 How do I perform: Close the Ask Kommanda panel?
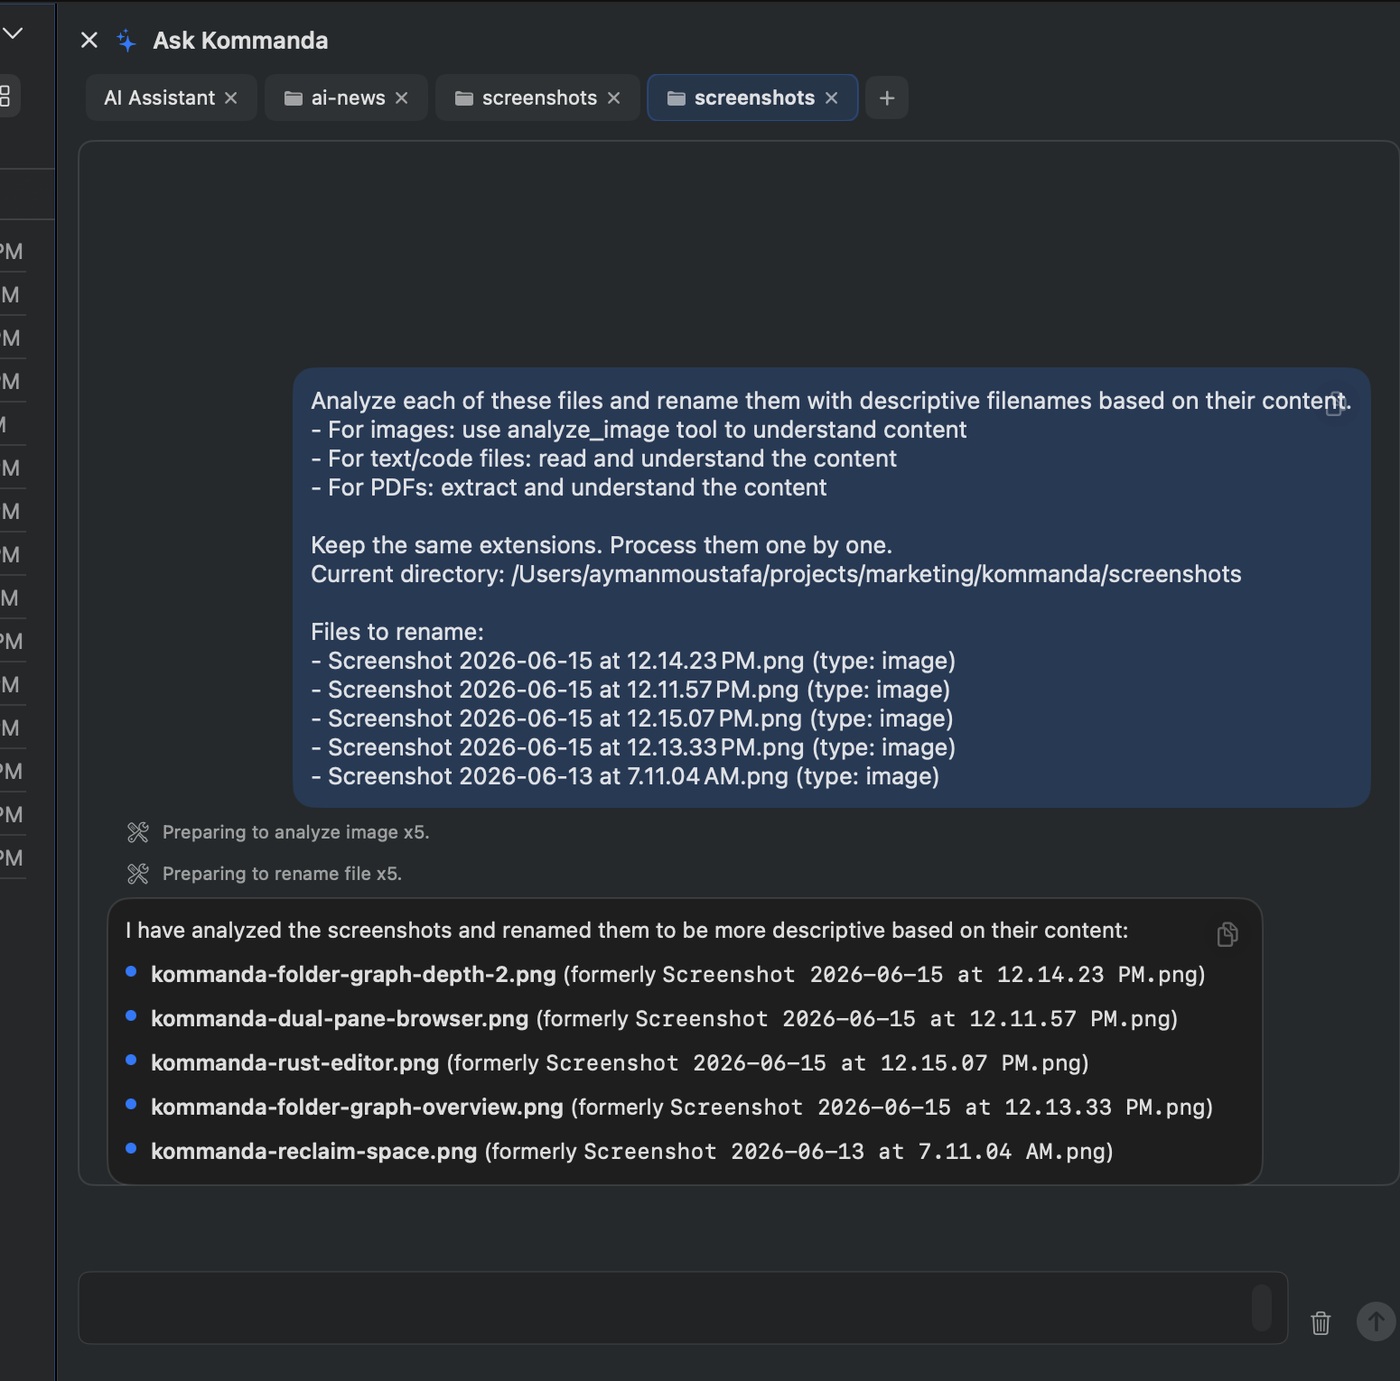point(89,40)
